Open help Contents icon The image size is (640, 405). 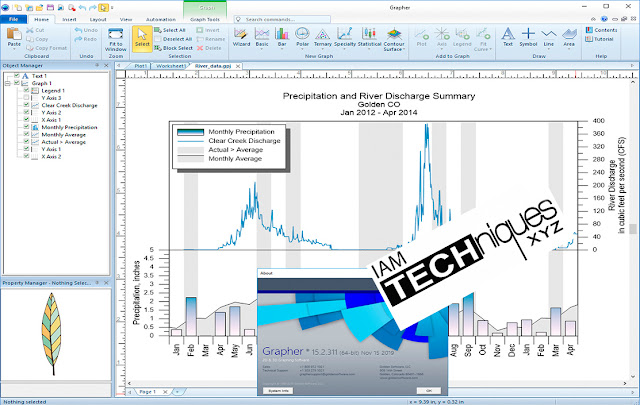point(589,30)
